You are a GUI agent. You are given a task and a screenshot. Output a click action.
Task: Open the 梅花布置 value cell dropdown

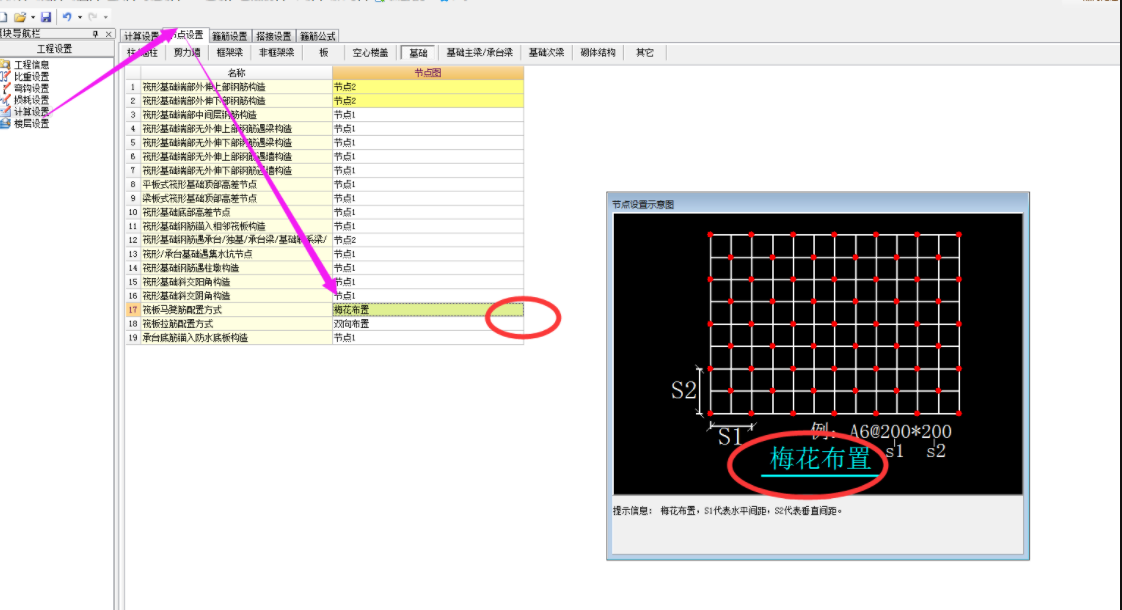click(x=428, y=310)
